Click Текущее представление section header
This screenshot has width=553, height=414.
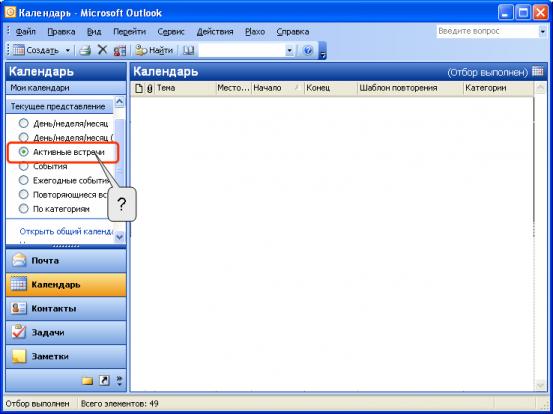point(59,106)
